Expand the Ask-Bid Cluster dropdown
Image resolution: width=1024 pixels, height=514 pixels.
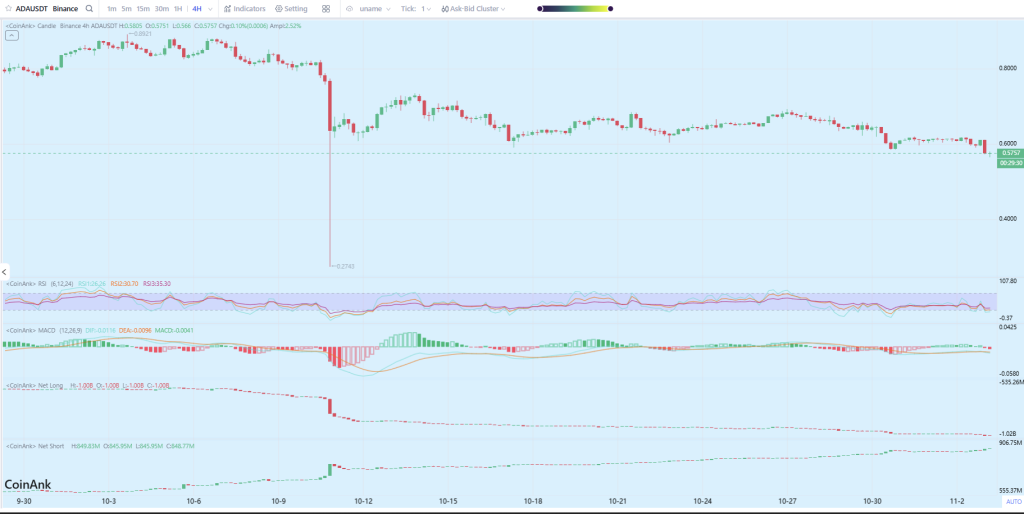click(502, 9)
